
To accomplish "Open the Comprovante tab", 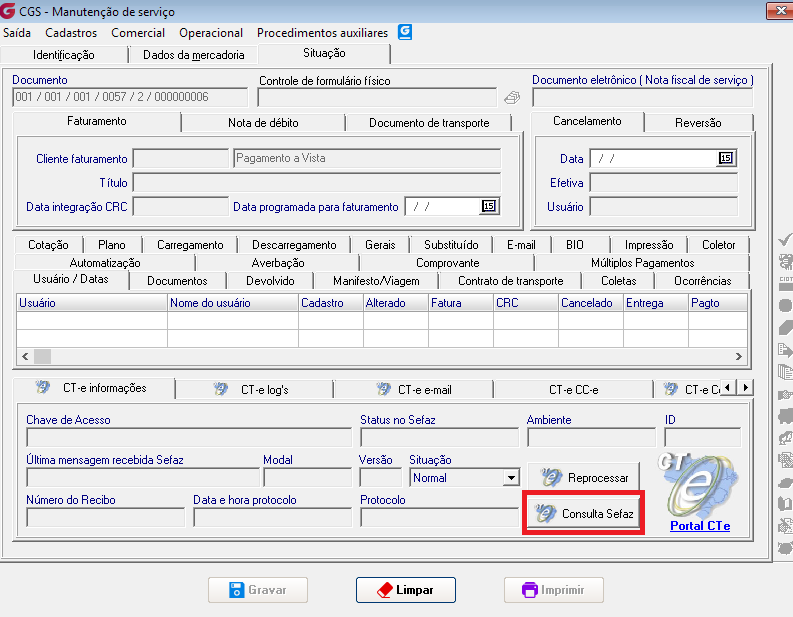I will coord(448,263).
